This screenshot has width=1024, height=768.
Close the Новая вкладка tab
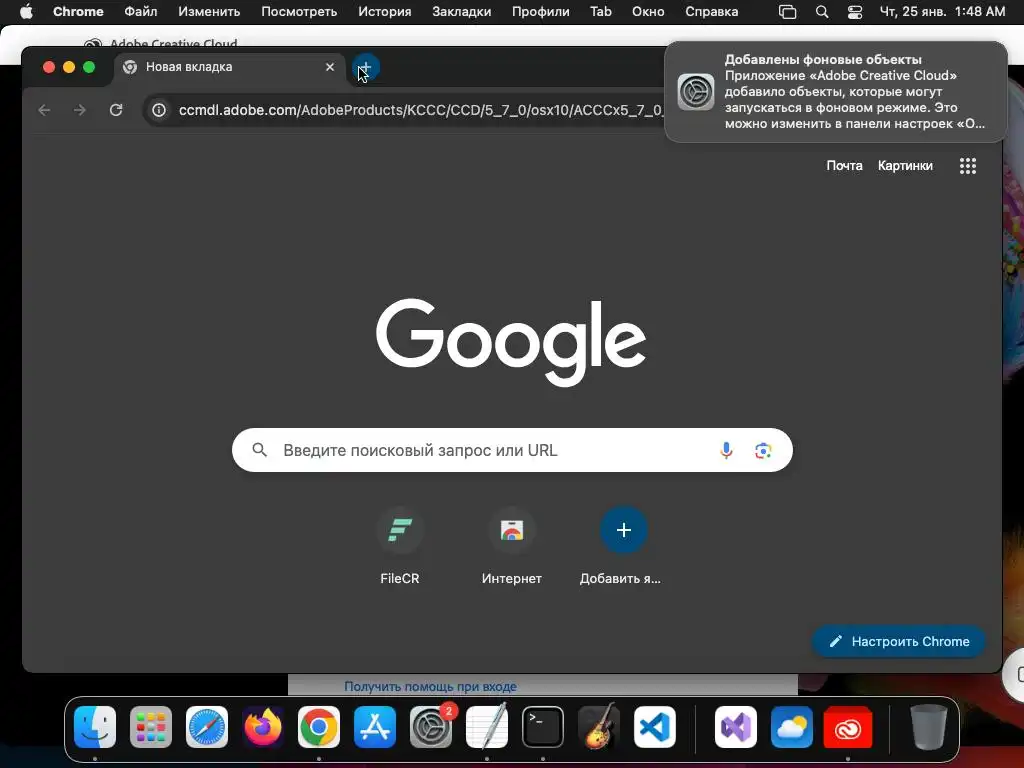[330, 67]
